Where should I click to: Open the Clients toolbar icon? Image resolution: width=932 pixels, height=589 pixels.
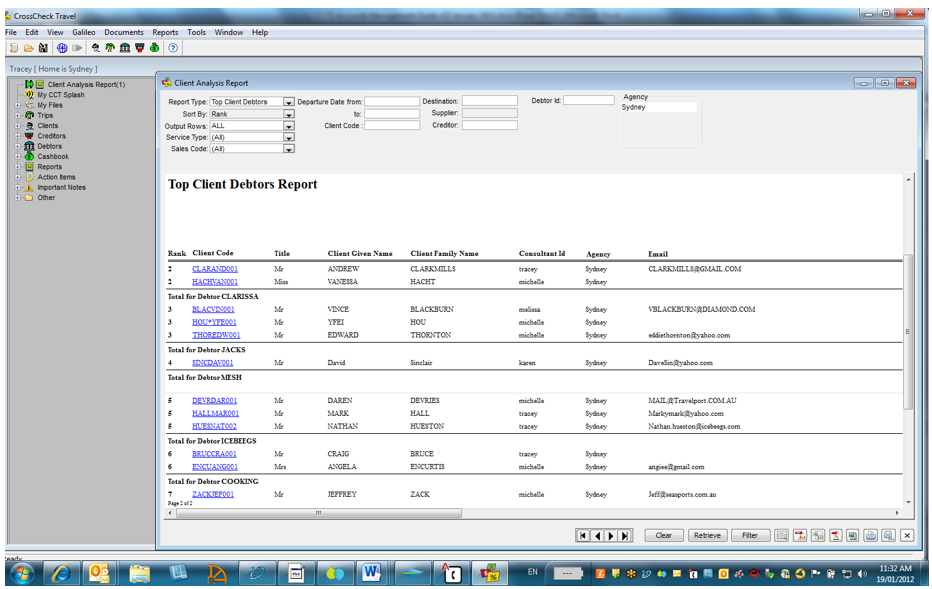point(97,47)
